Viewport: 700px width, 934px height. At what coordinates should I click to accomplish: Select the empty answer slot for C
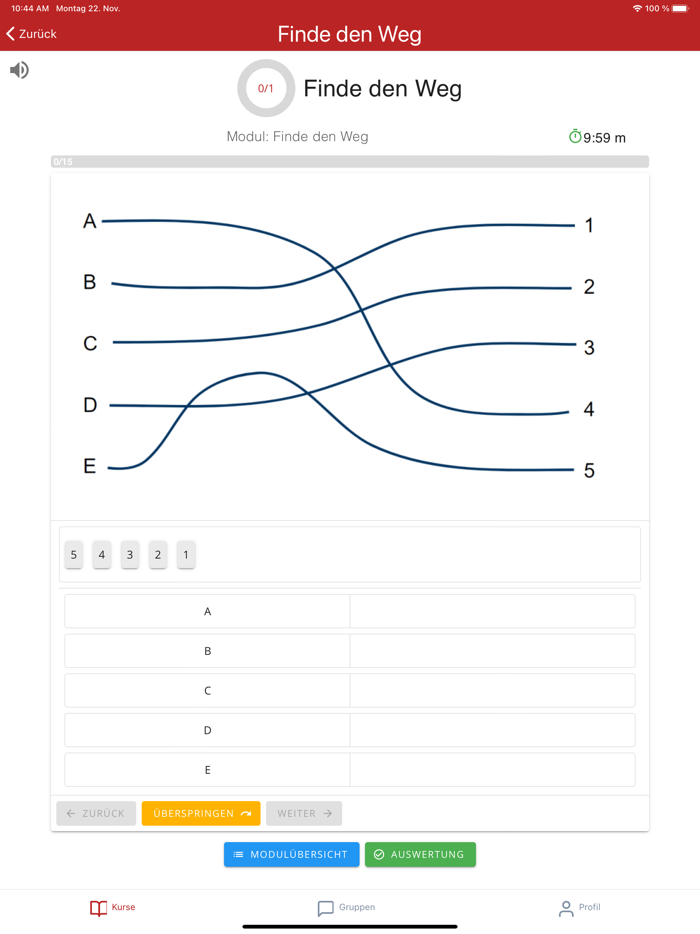492,691
